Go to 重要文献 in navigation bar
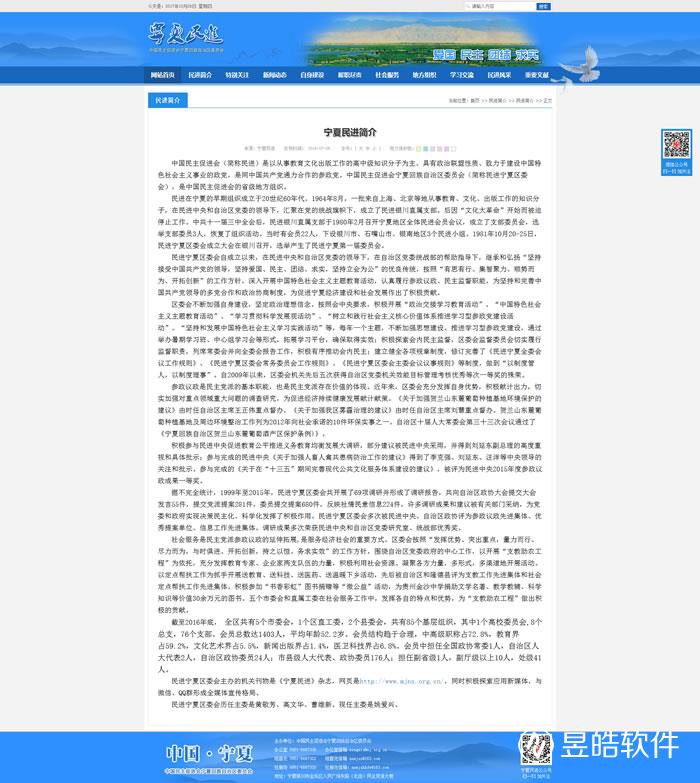The height and width of the screenshot is (783, 700). pyautogui.click(x=536, y=75)
